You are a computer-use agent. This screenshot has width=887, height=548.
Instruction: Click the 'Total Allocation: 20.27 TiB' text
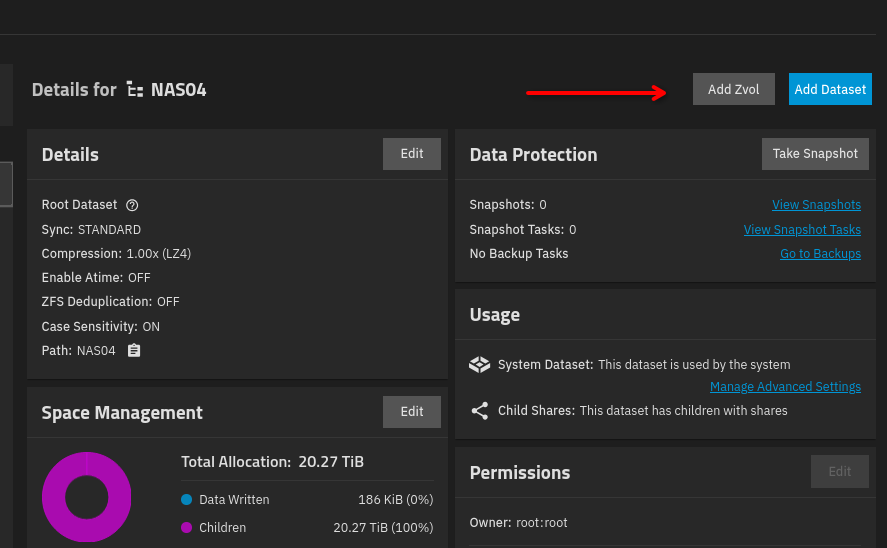point(272,462)
